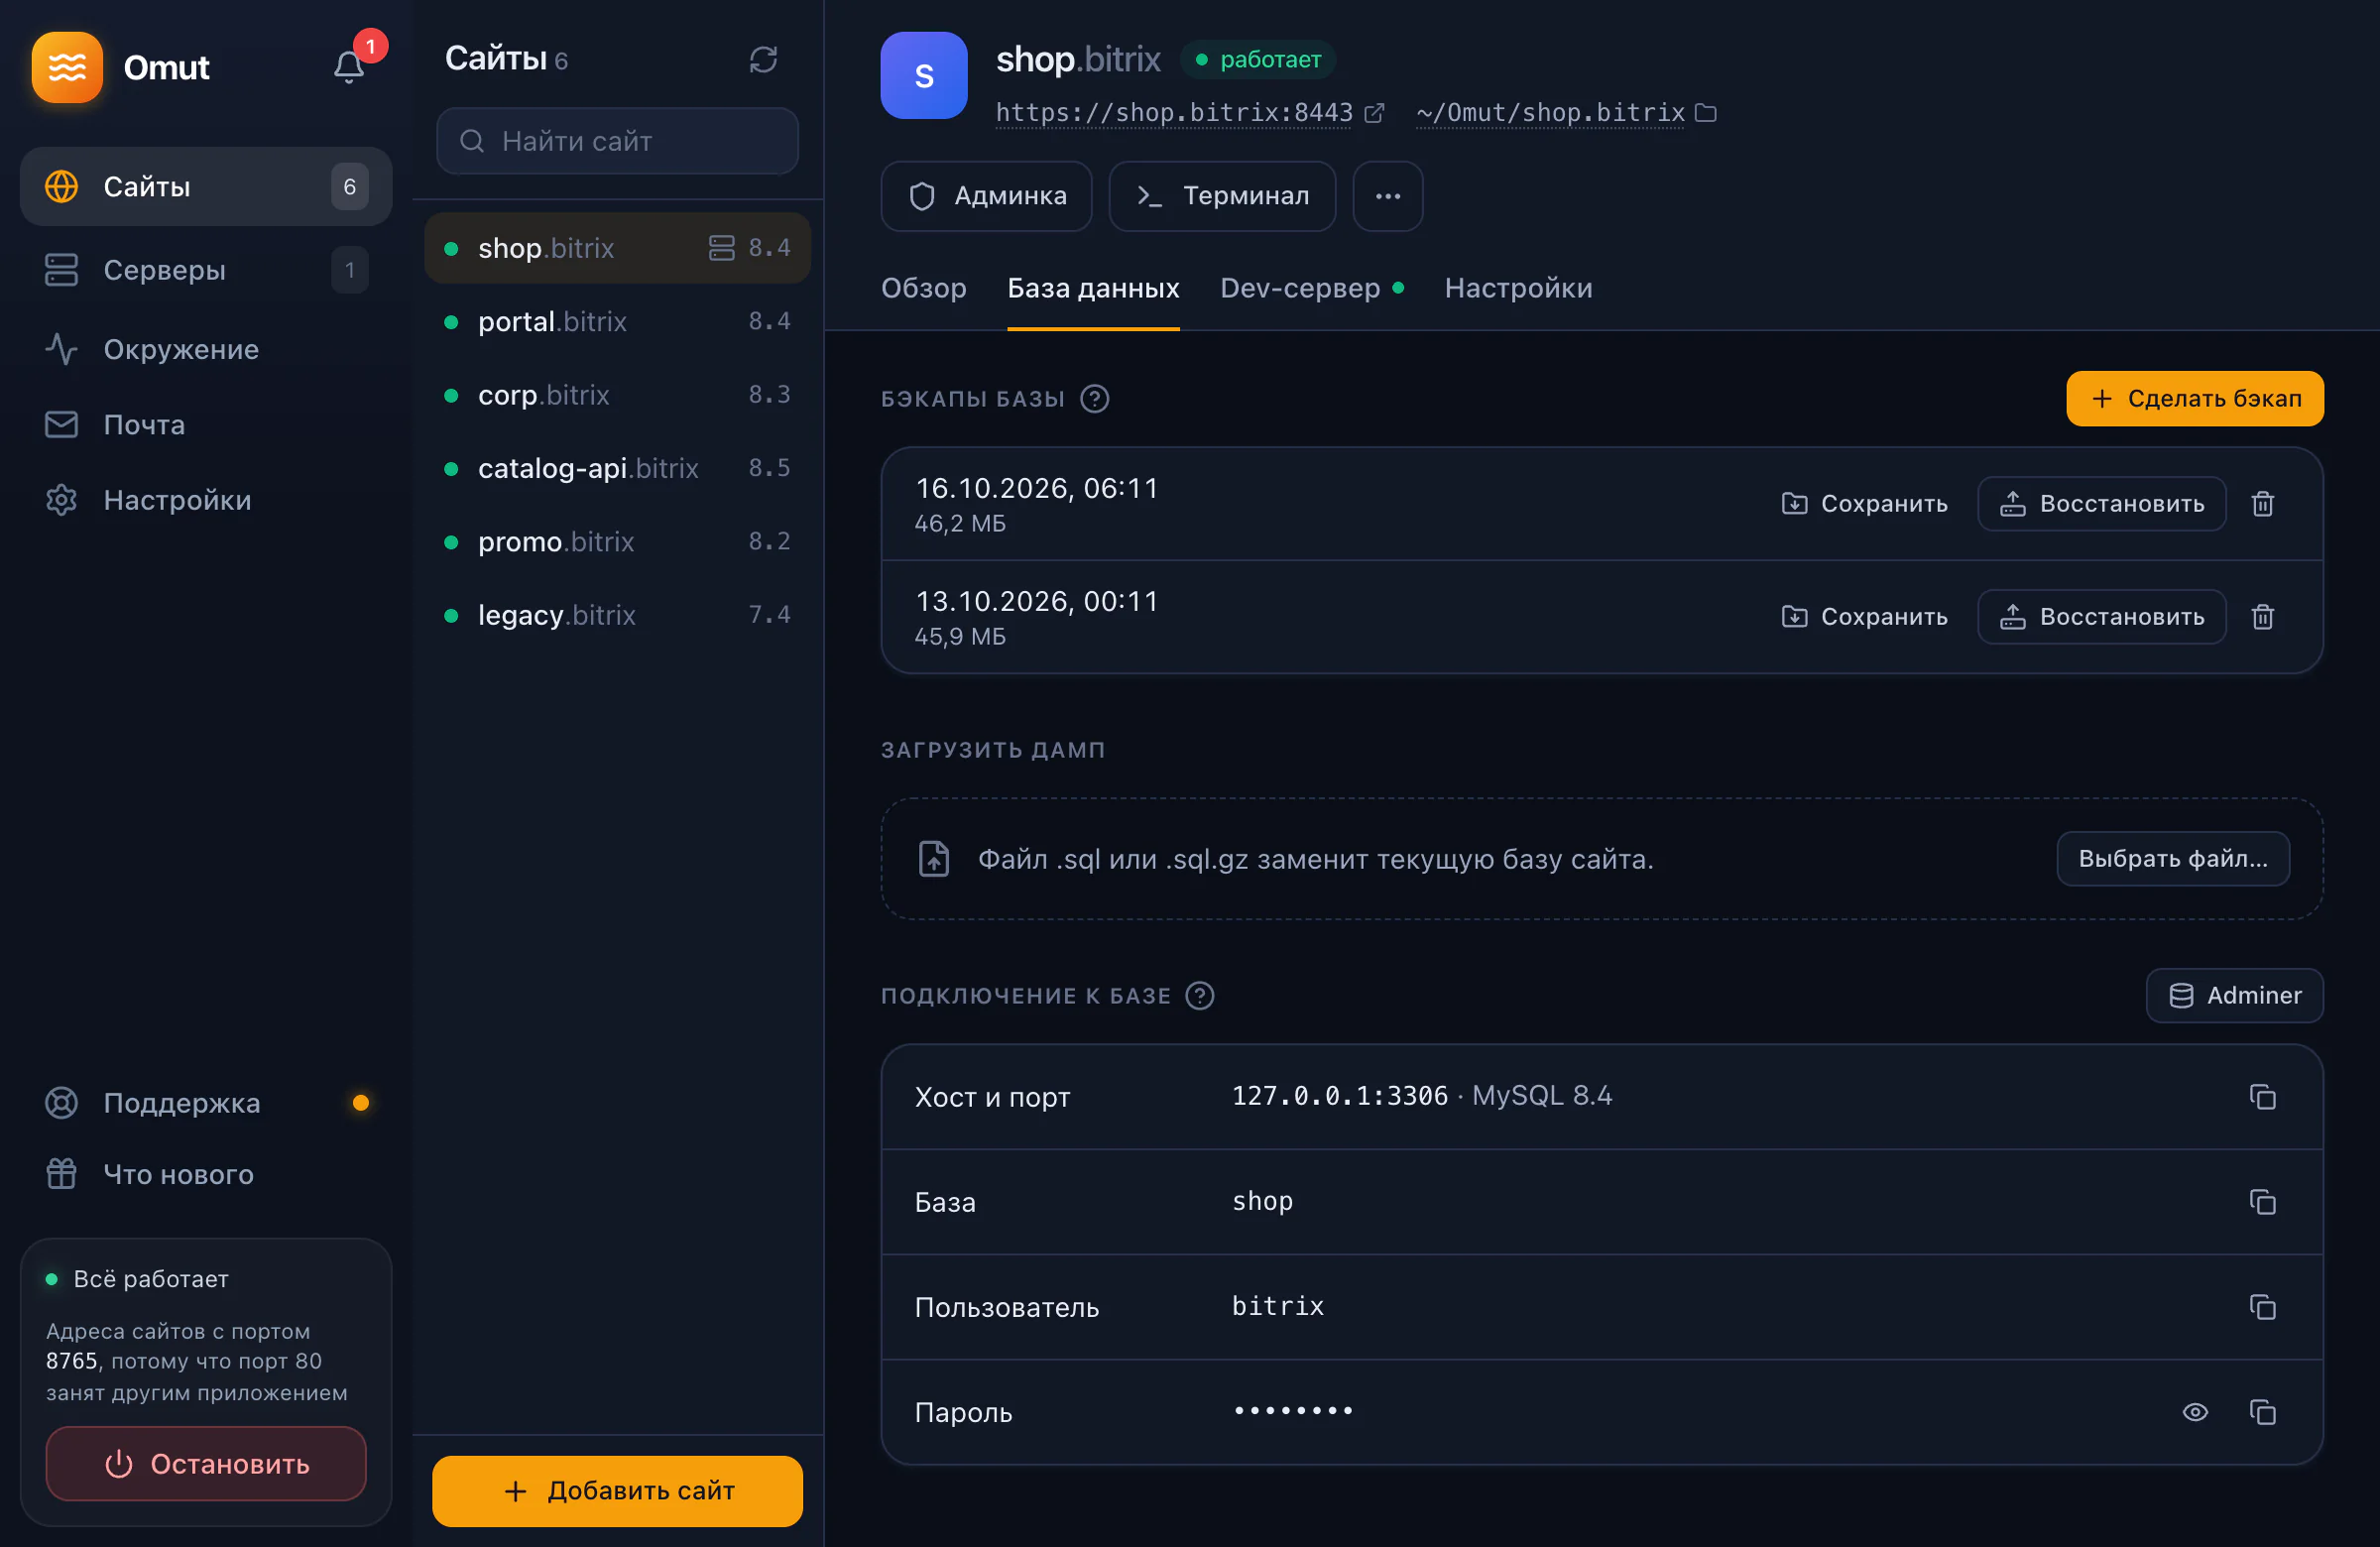Screen dimensions: 2380x1547
Task: Open Настройки in the left sidebar
Action: pyautogui.click(x=206, y=499)
